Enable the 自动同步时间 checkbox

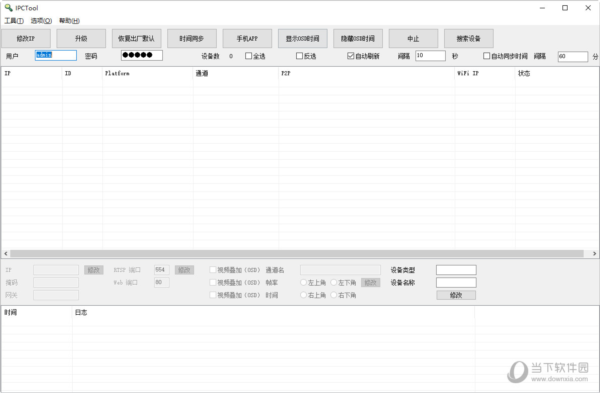click(x=486, y=56)
